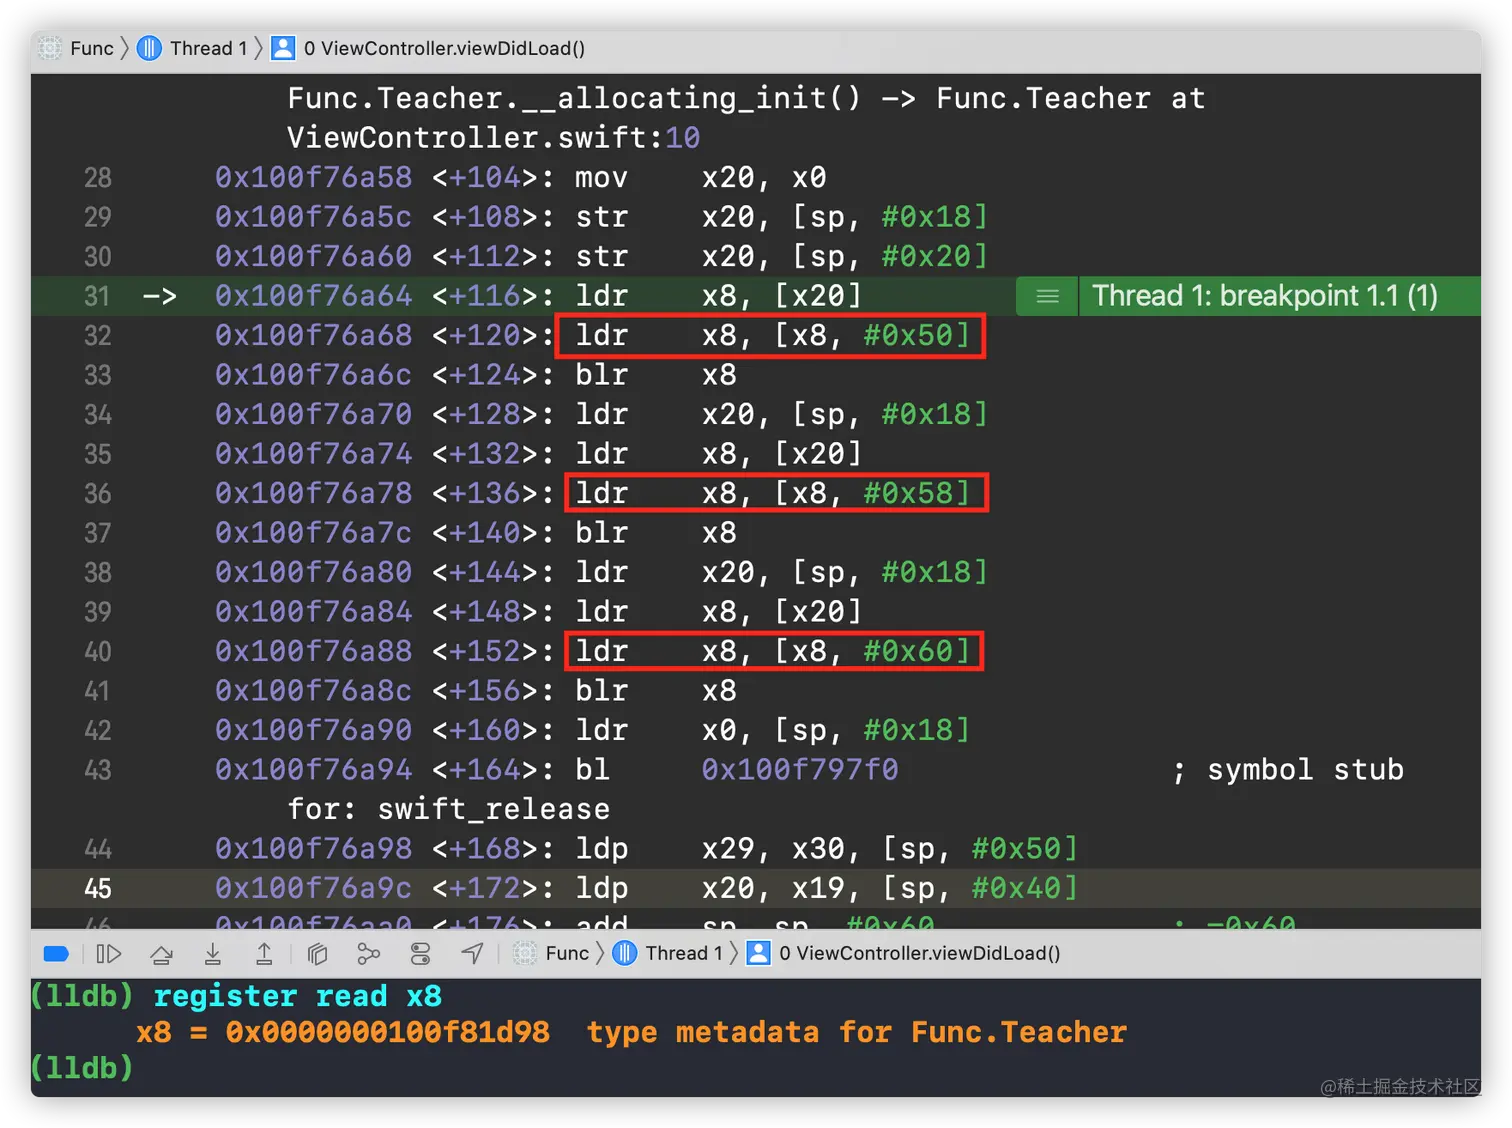The image size is (1512, 1128).
Task: Open the Debug View Hierarchy icon
Action: (317, 954)
